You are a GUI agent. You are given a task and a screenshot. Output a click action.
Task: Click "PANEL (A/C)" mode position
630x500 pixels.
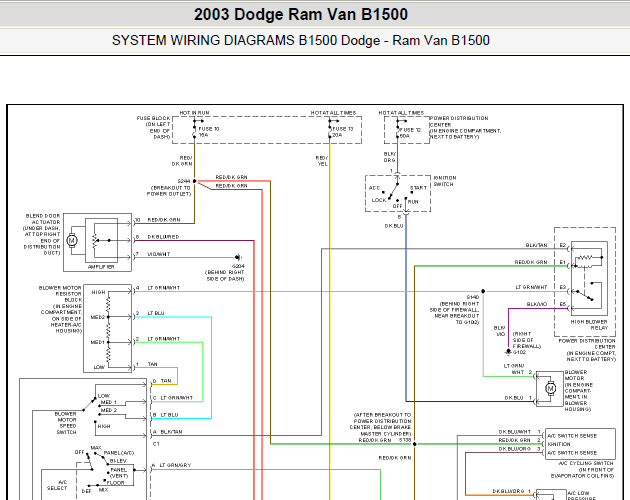pyautogui.click(x=119, y=453)
